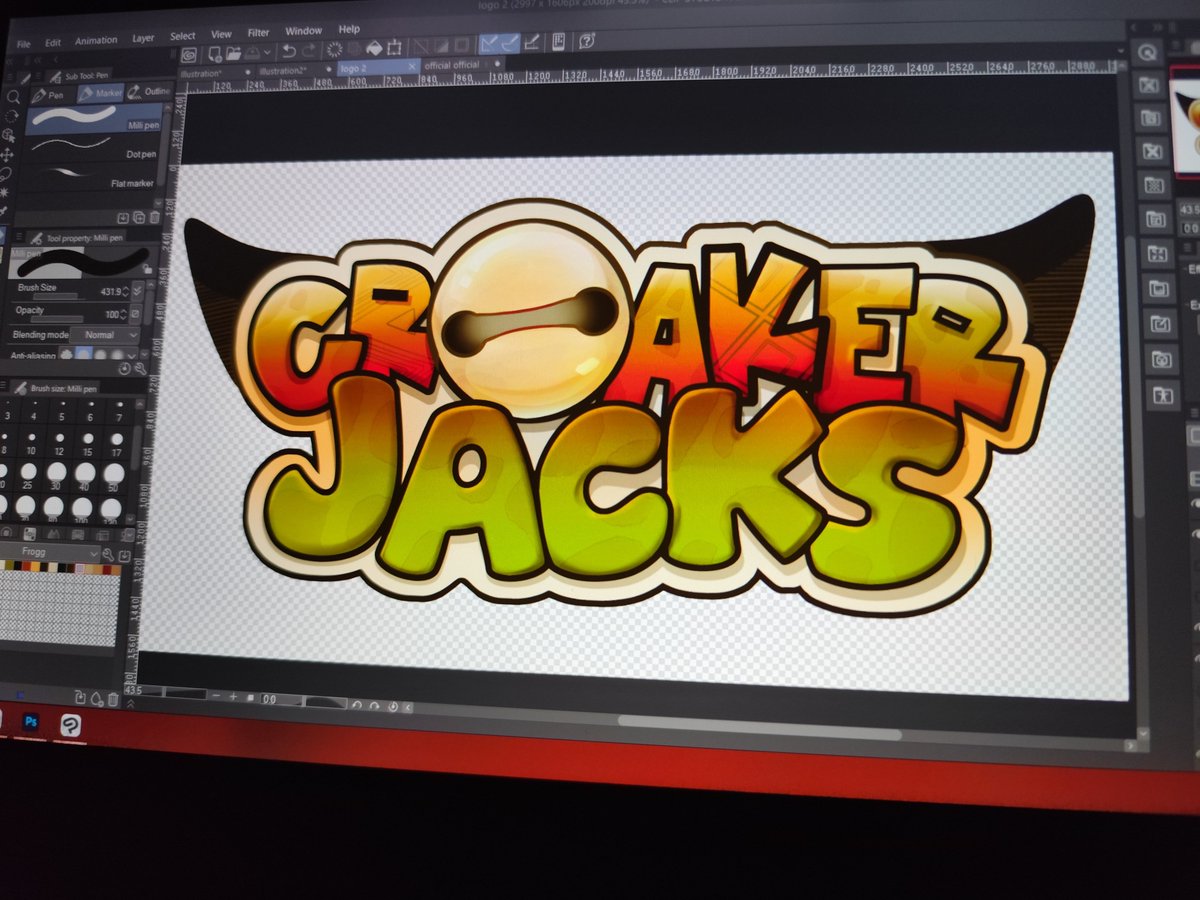Open the Edit menu

53,43
